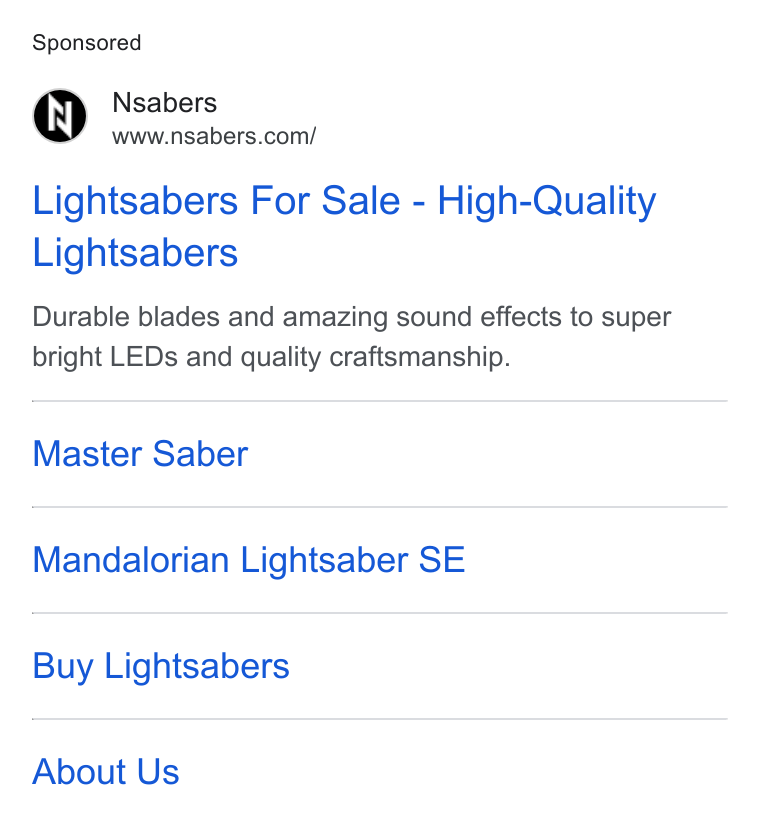Click the Sponsored label
This screenshot has width=760, height=824.
click(x=87, y=43)
